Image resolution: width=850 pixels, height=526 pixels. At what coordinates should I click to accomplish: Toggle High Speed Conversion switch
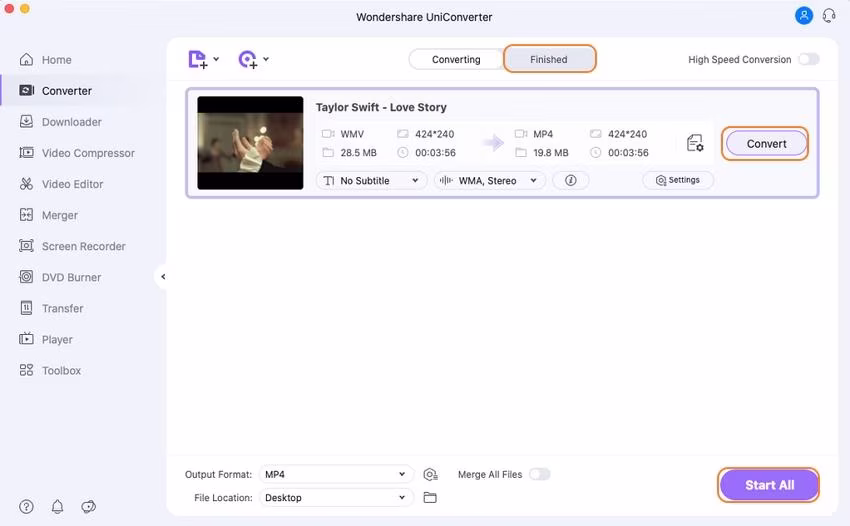tap(808, 60)
